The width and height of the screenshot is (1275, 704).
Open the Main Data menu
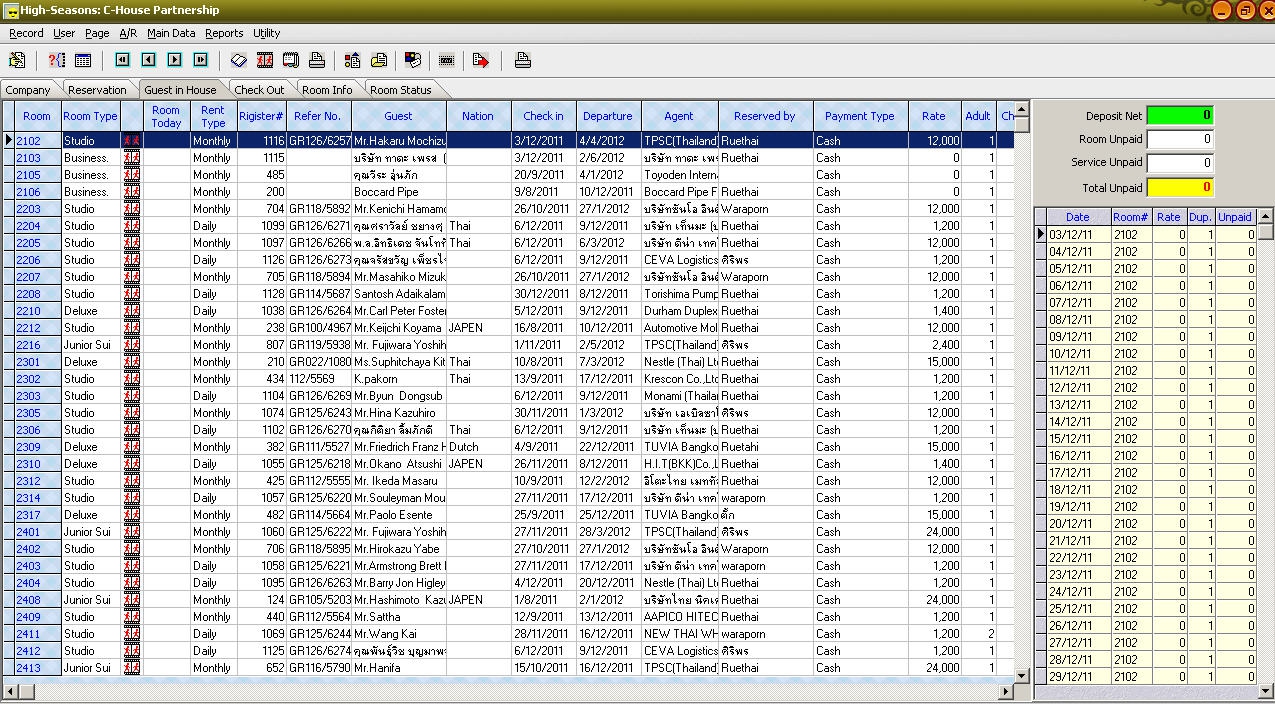[171, 33]
